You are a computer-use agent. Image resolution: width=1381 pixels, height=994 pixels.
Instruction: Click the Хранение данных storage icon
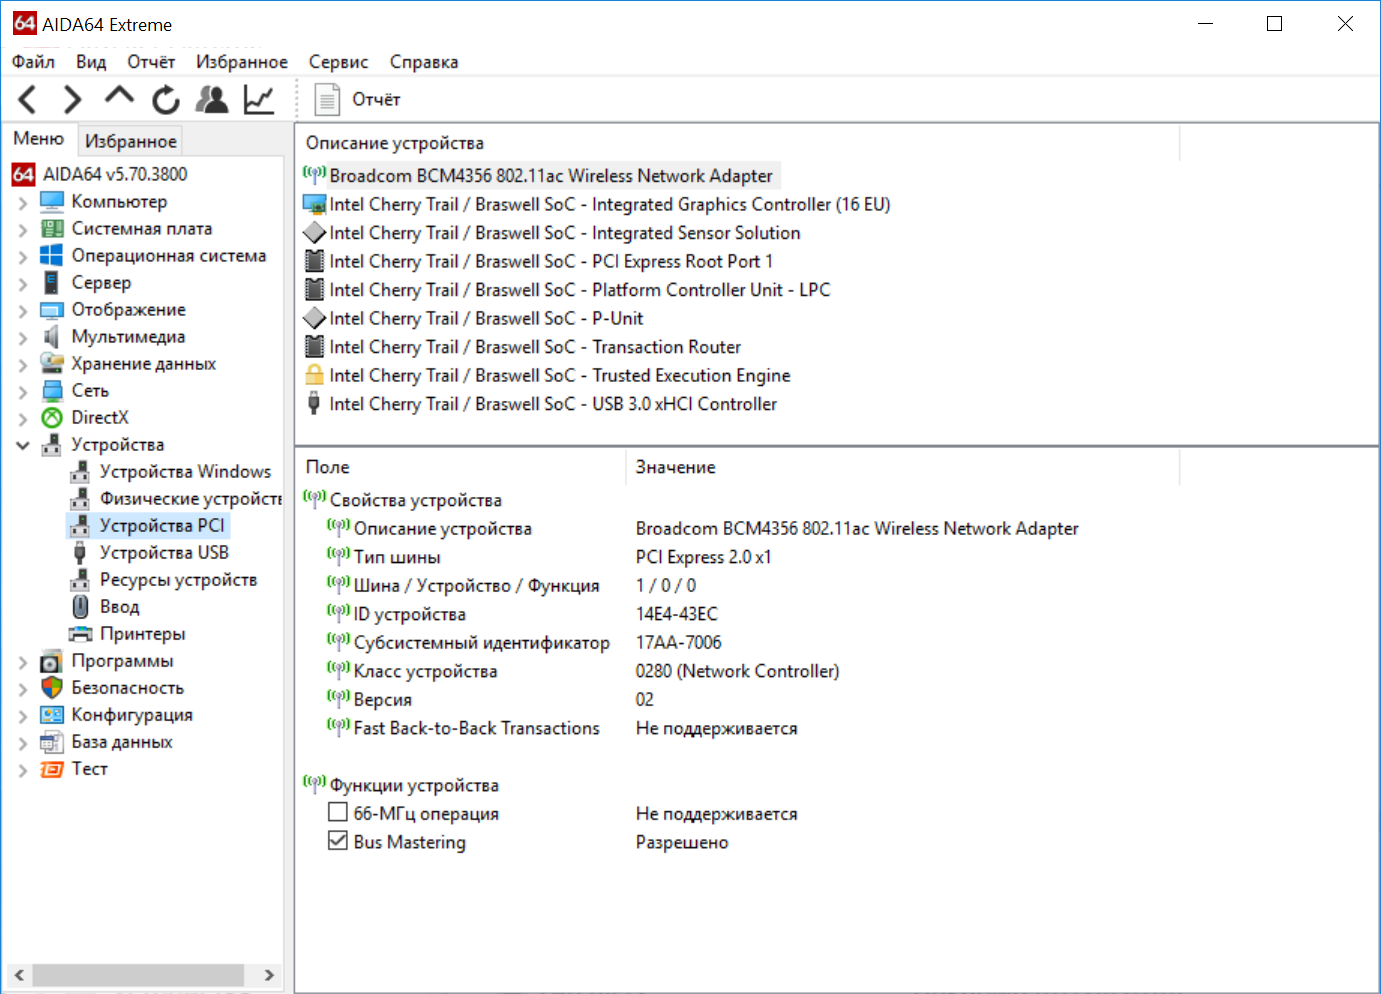coord(52,363)
